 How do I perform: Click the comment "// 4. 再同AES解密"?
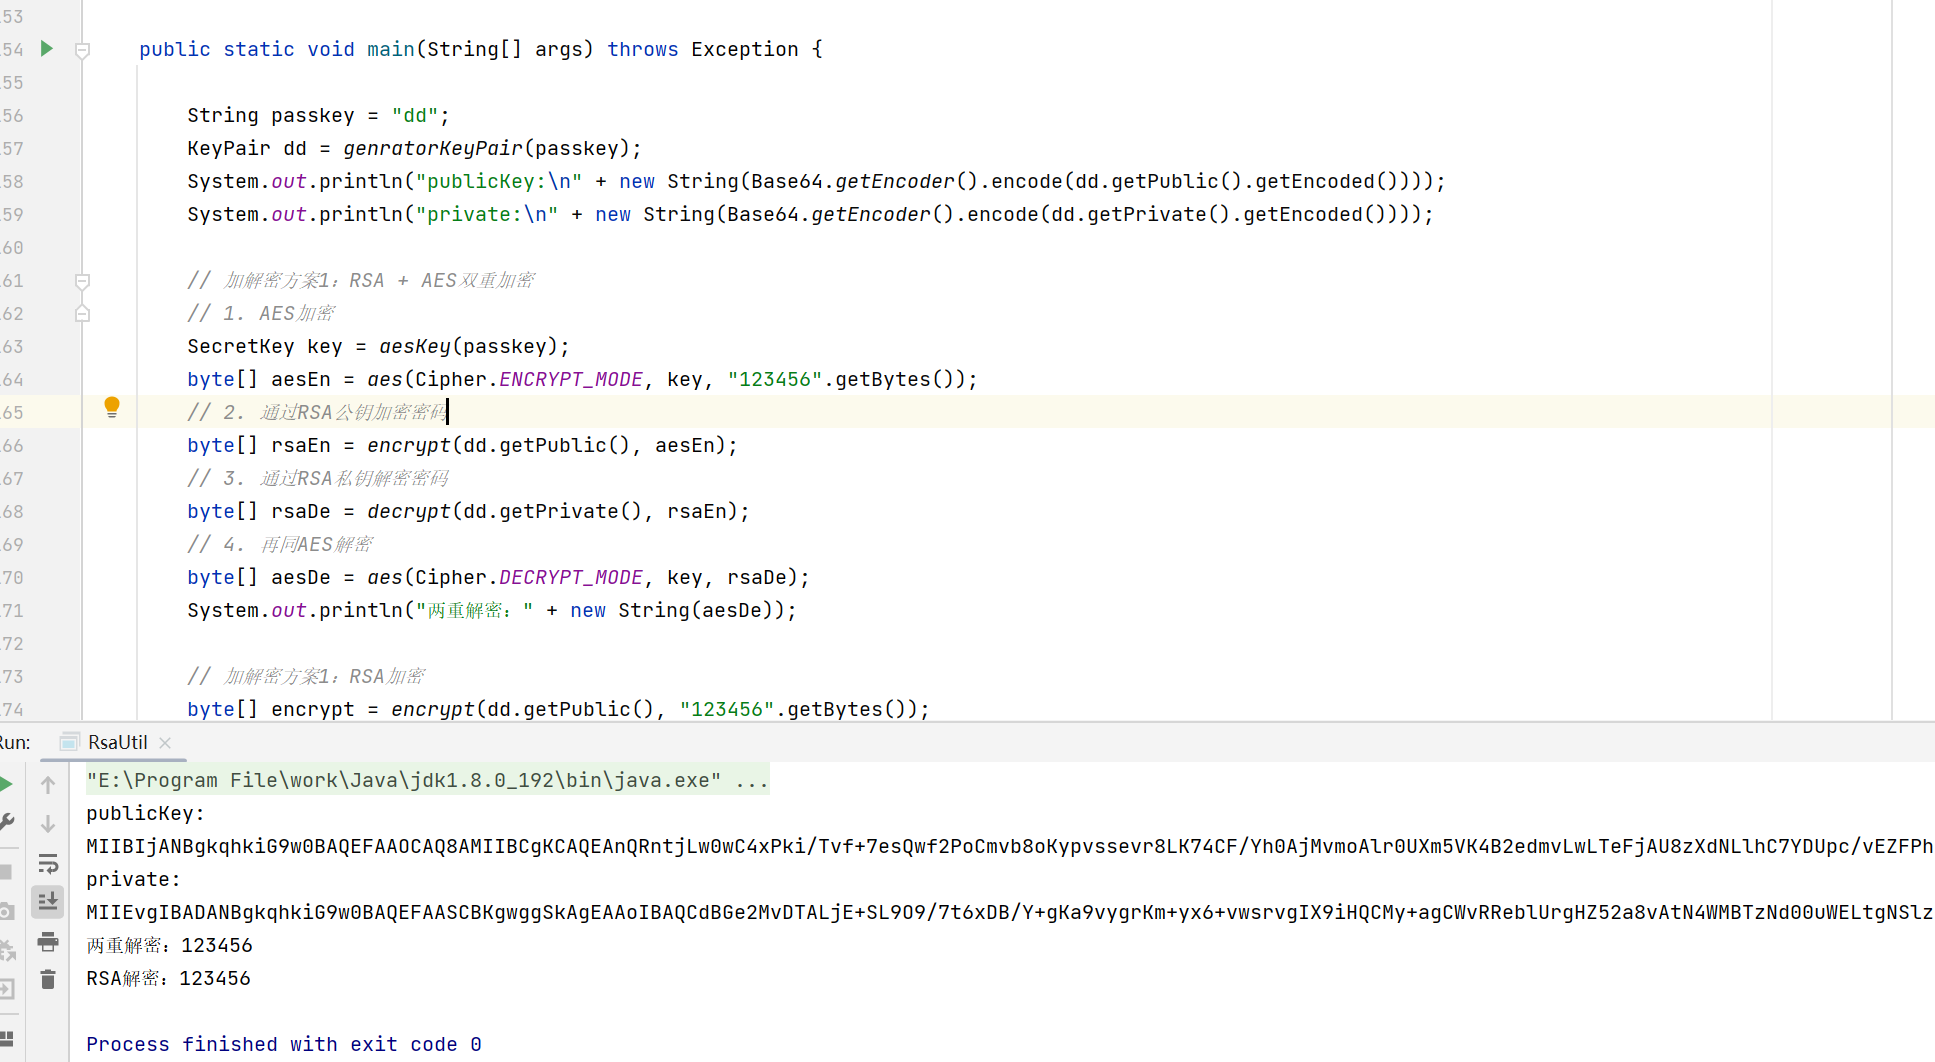click(x=280, y=544)
